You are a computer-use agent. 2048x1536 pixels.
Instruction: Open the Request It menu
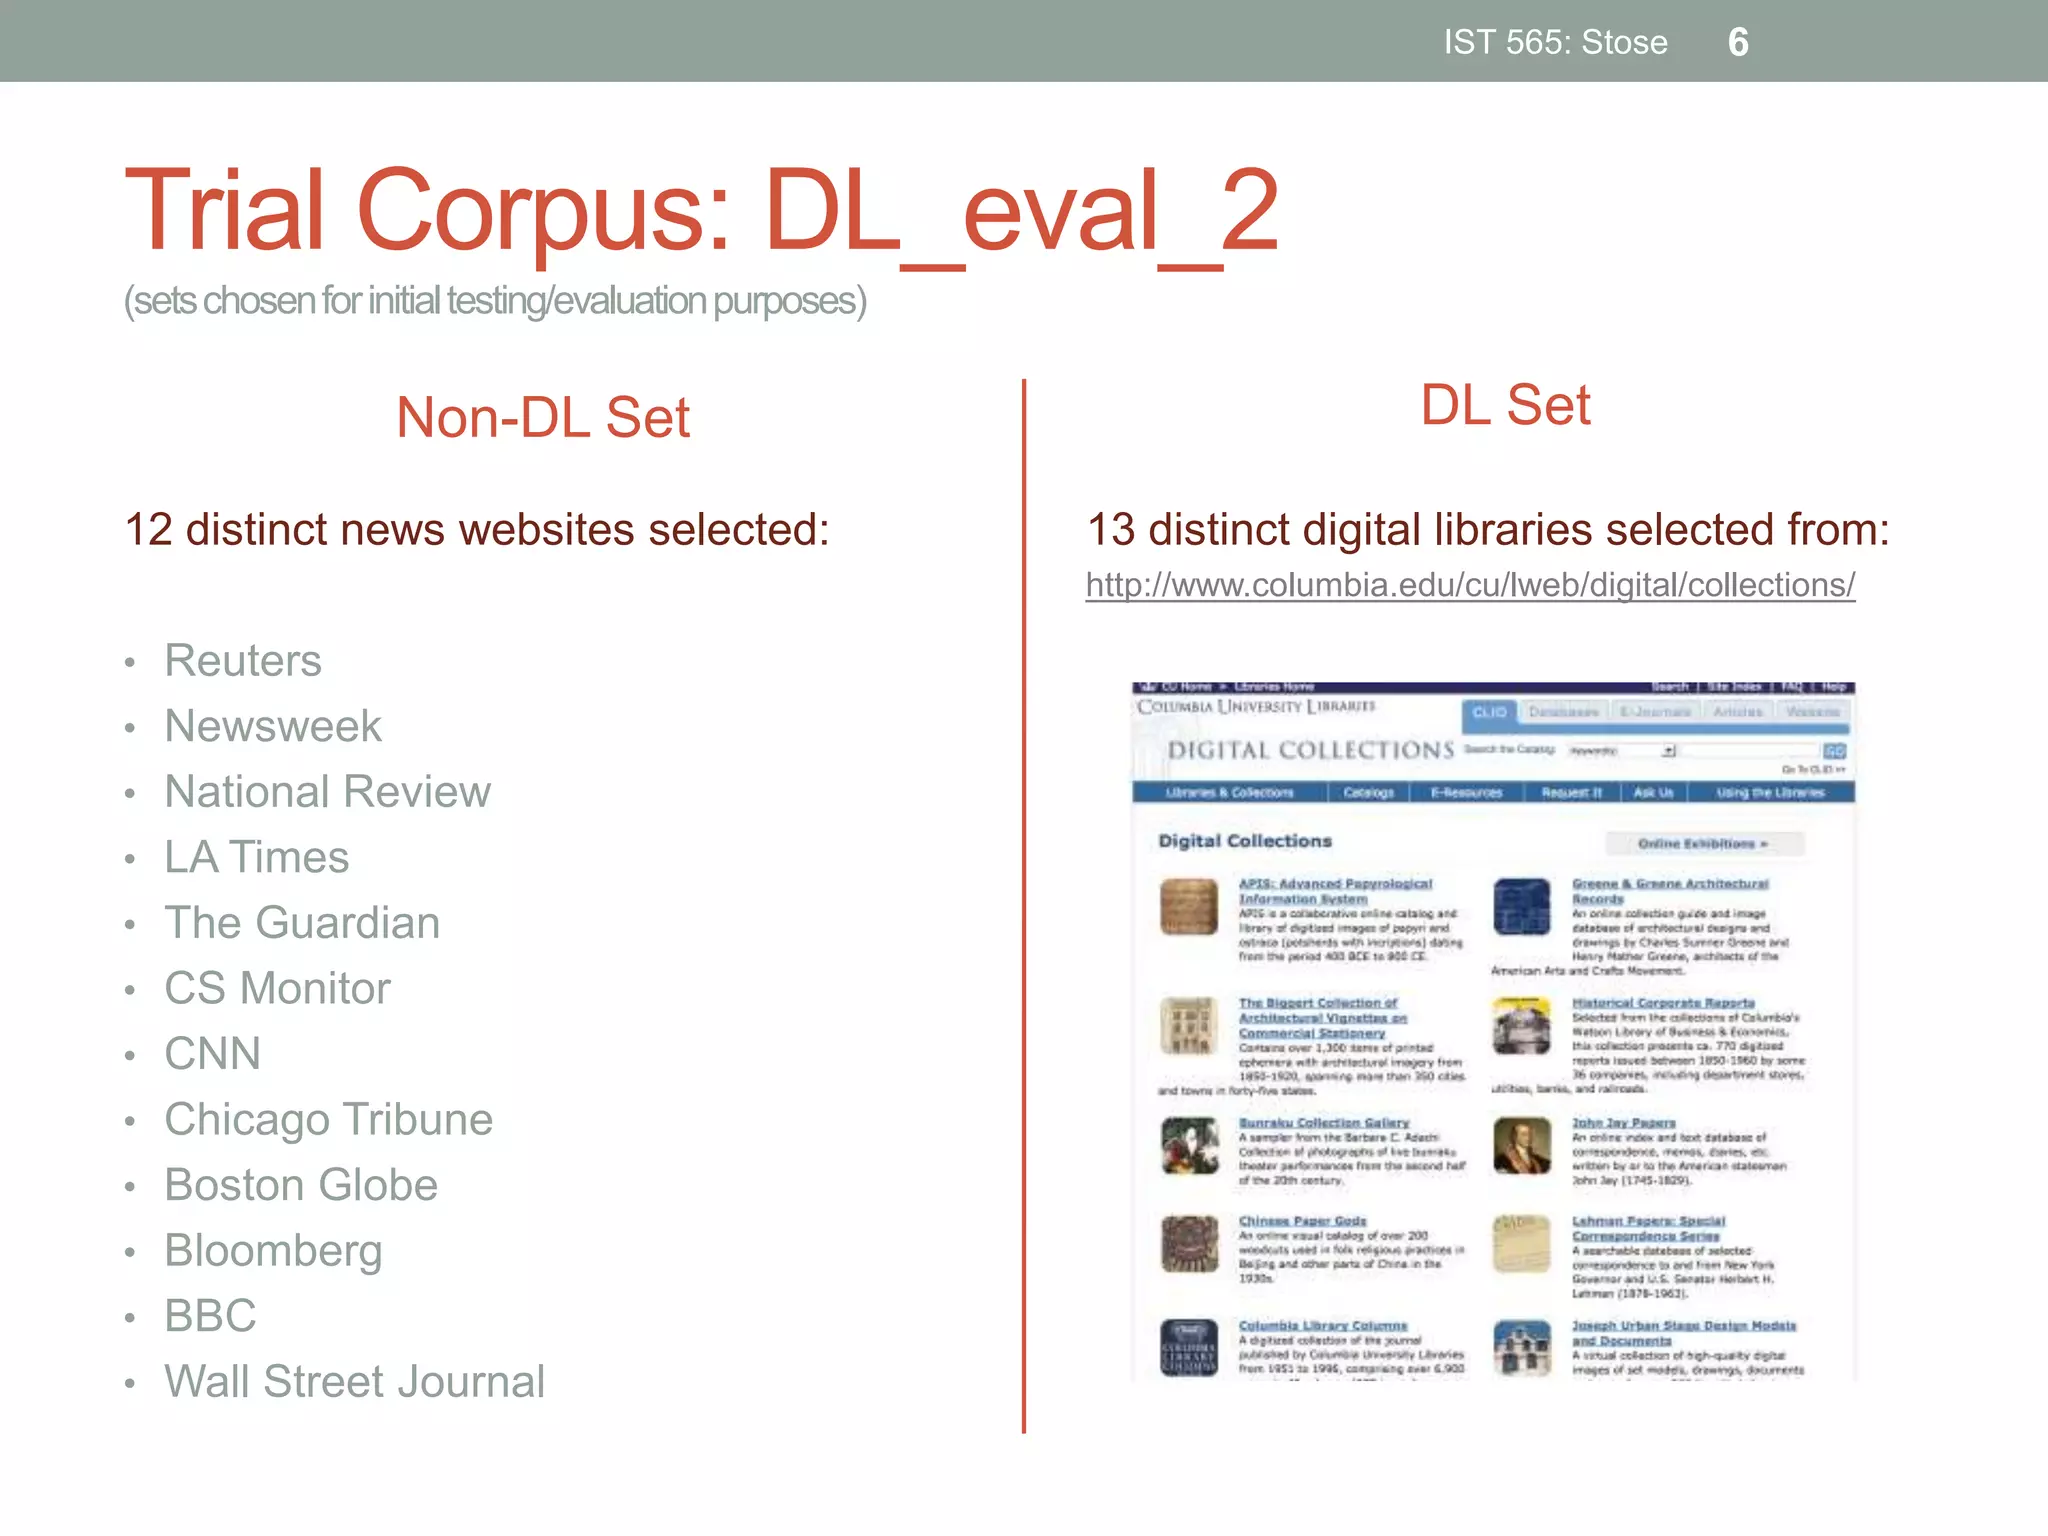pyautogui.click(x=1571, y=793)
